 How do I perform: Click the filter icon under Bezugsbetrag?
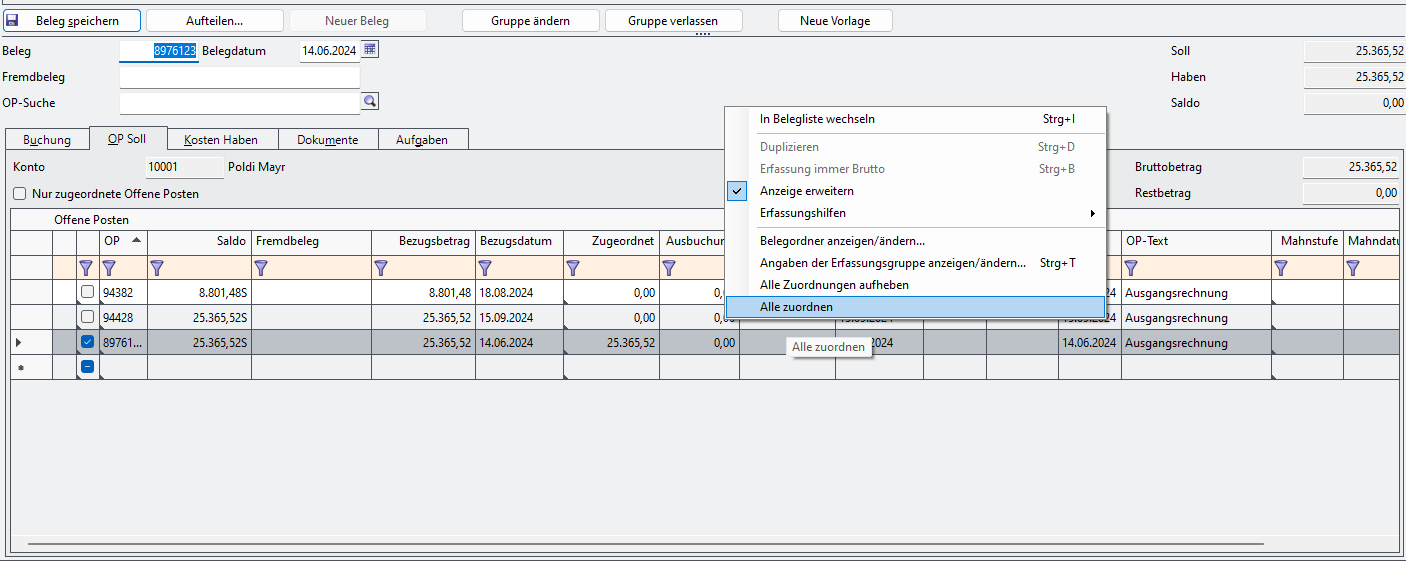381,268
